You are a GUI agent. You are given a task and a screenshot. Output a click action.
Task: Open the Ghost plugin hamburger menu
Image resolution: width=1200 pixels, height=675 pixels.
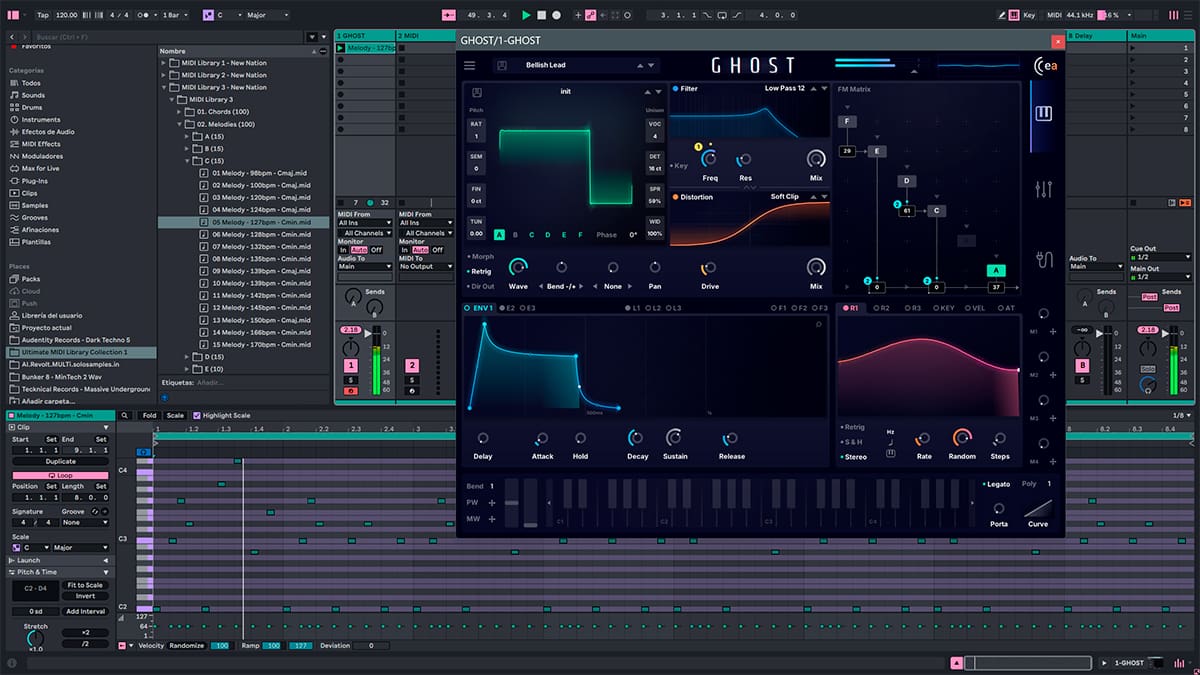(x=470, y=65)
